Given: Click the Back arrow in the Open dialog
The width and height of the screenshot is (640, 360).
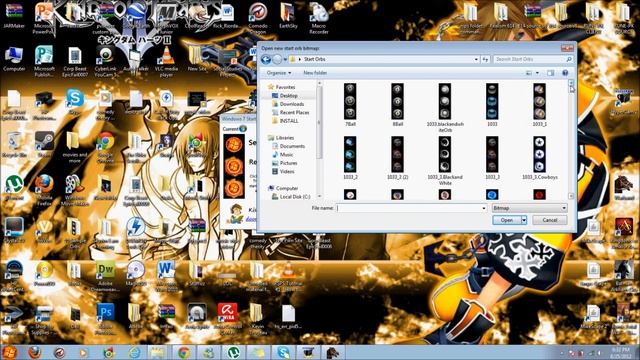Looking at the screenshot, I should click(x=266, y=60).
